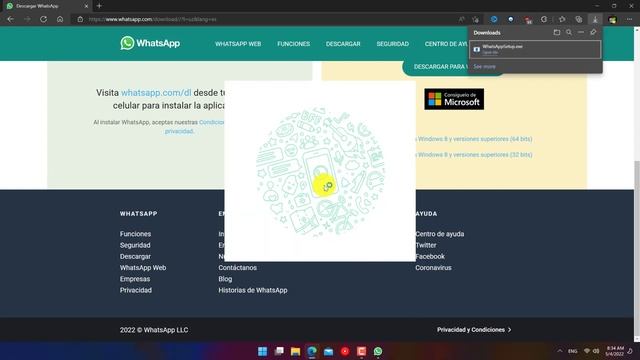640x360 pixels.
Task: Open the red circular taskbar app
Action: [x=345, y=351]
